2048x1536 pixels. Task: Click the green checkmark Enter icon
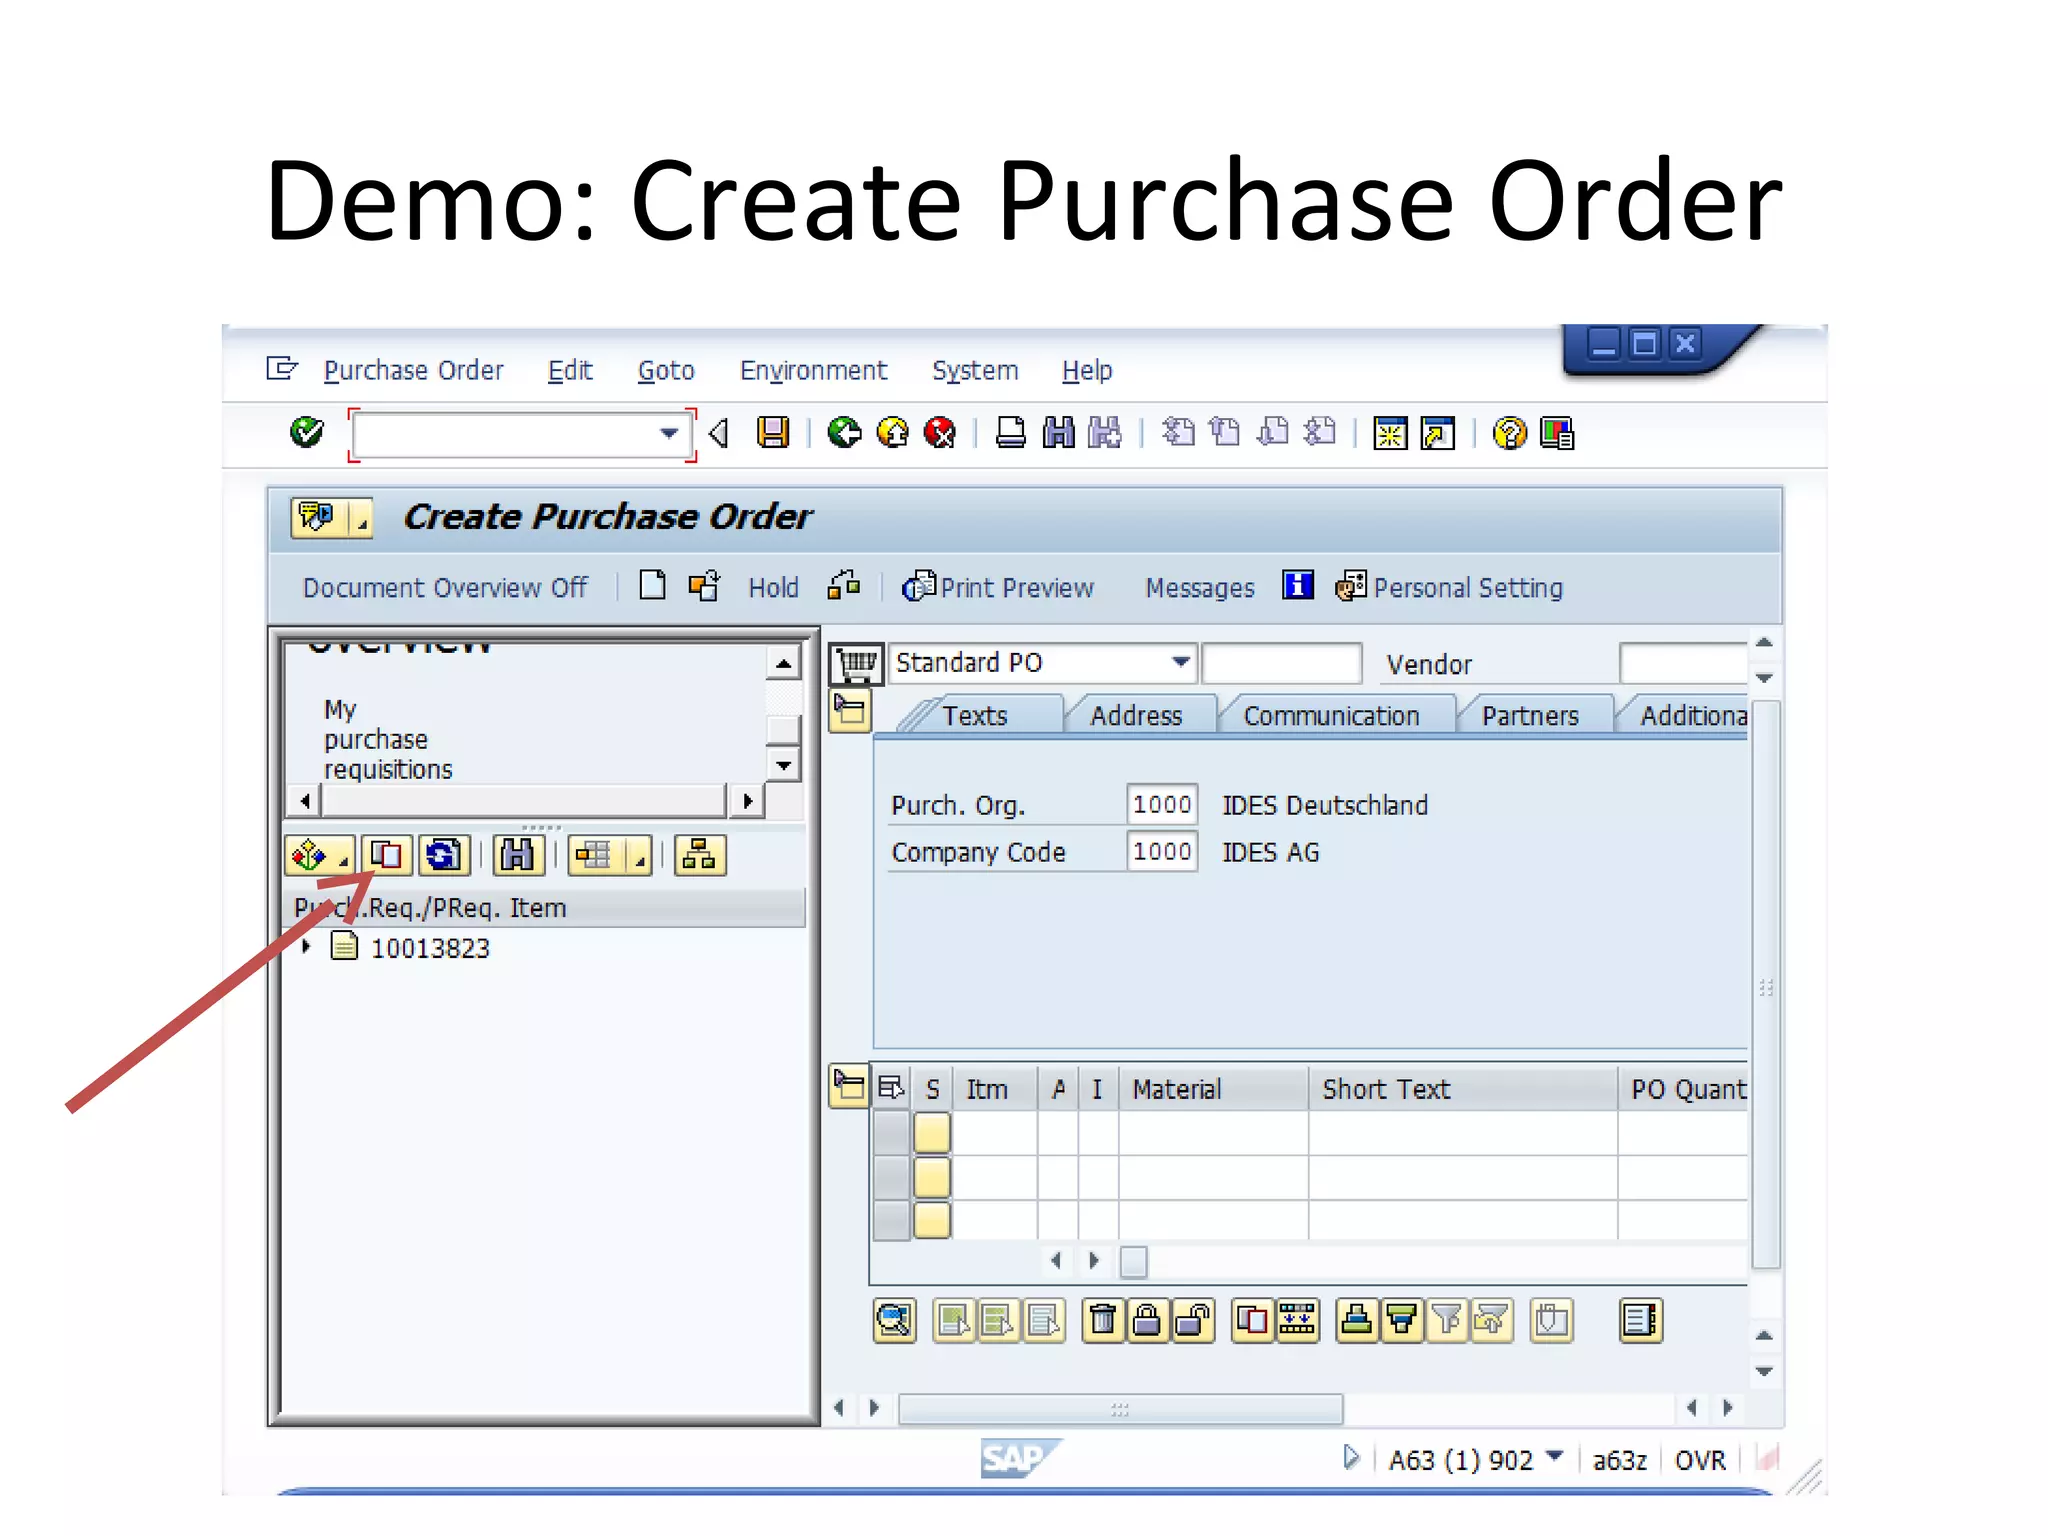[x=306, y=433]
